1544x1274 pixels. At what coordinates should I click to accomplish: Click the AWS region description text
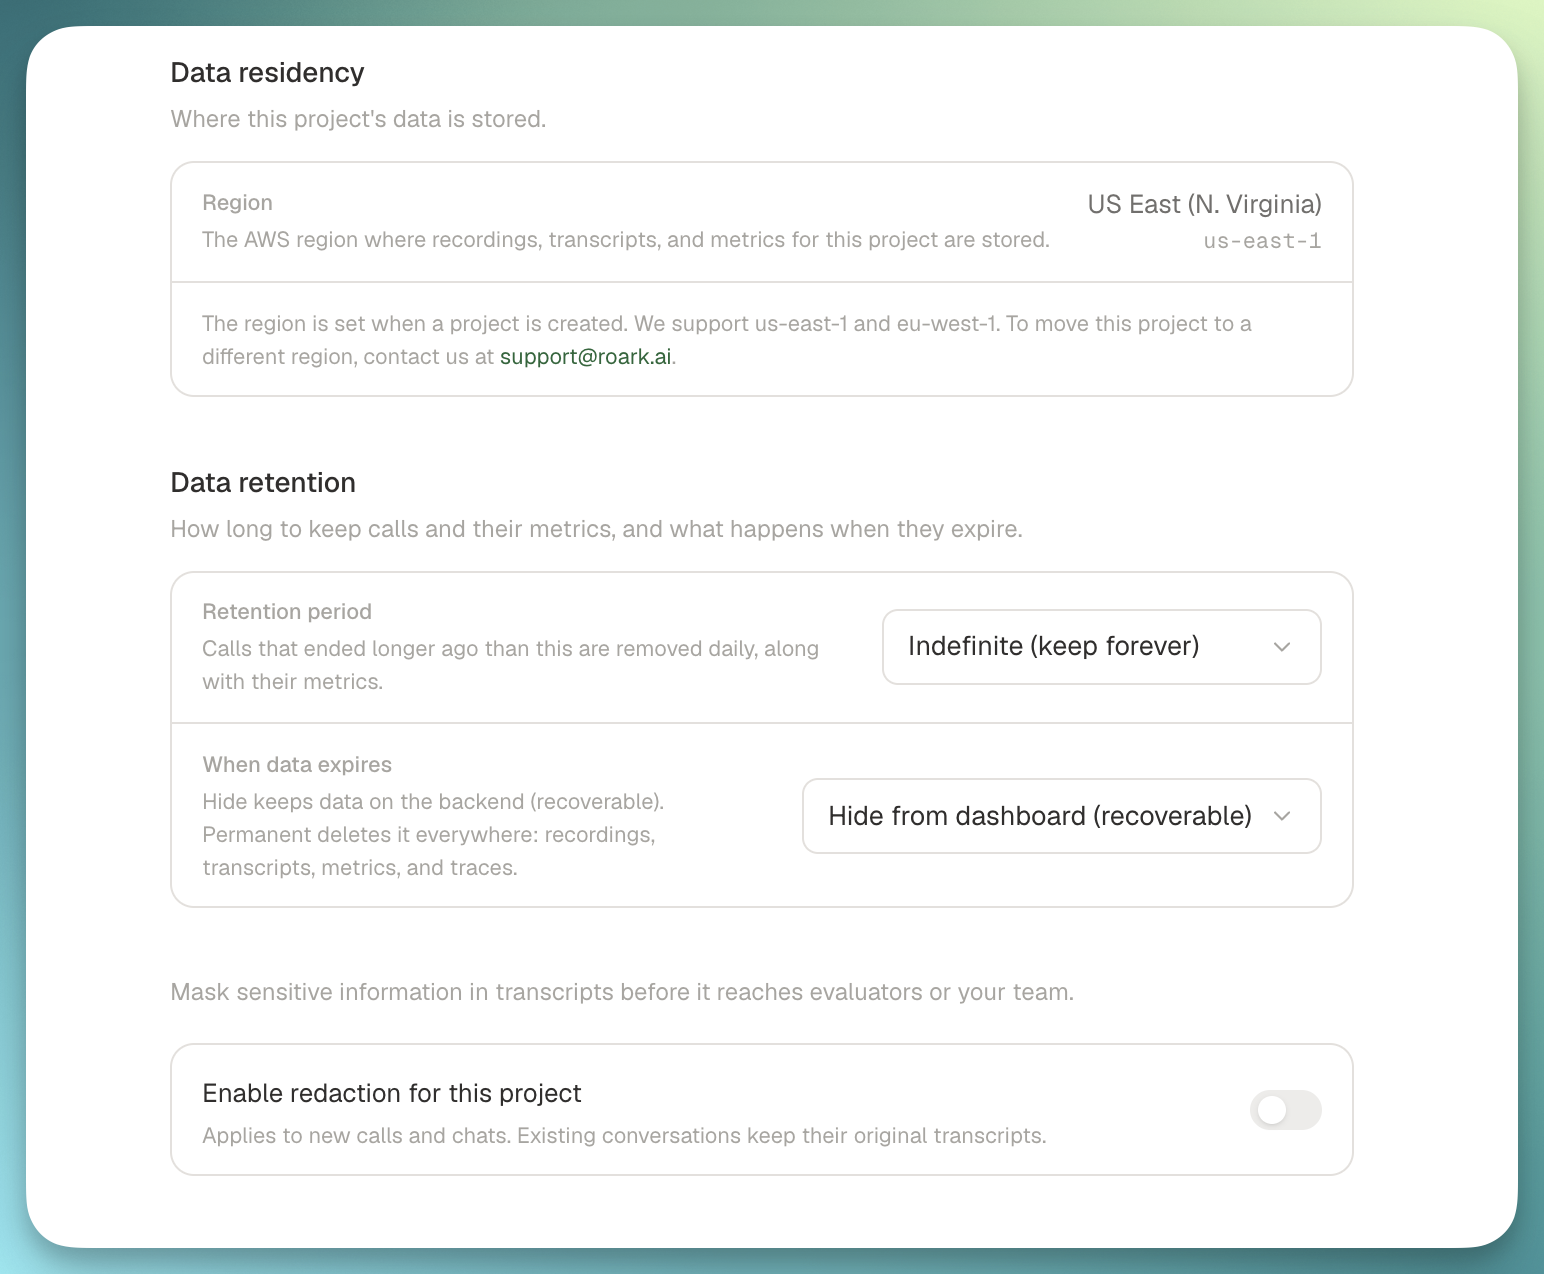[626, 240]
